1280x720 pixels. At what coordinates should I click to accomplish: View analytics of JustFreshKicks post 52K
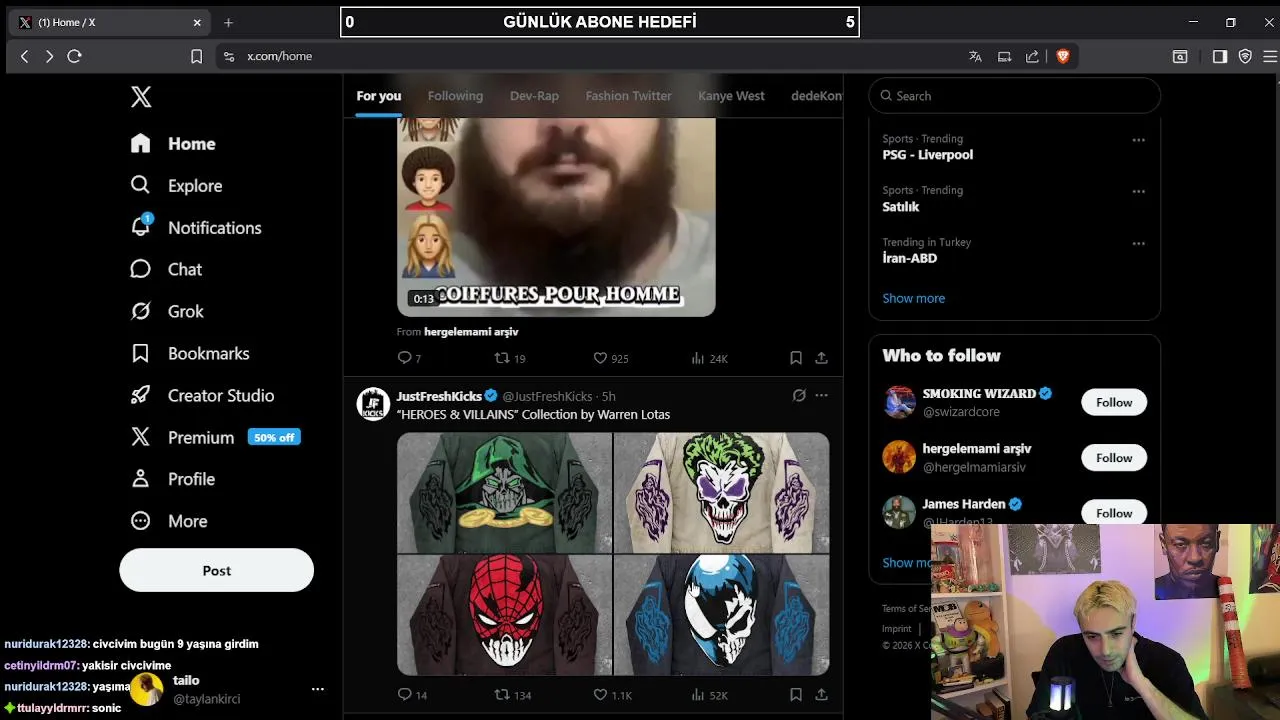point(709,695)
